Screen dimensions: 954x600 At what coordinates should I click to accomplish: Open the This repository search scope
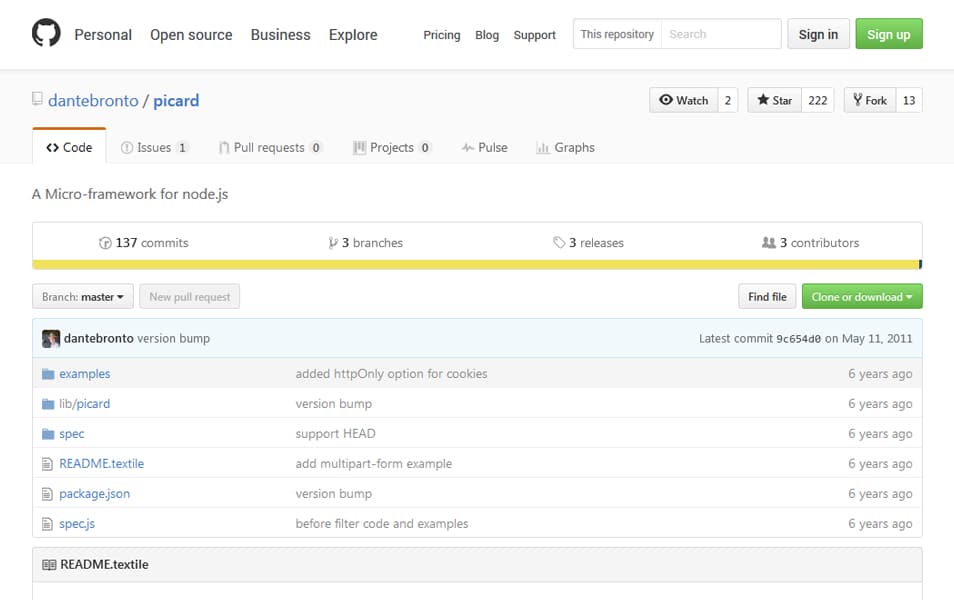pyautogui.click(x=617, y=34)
